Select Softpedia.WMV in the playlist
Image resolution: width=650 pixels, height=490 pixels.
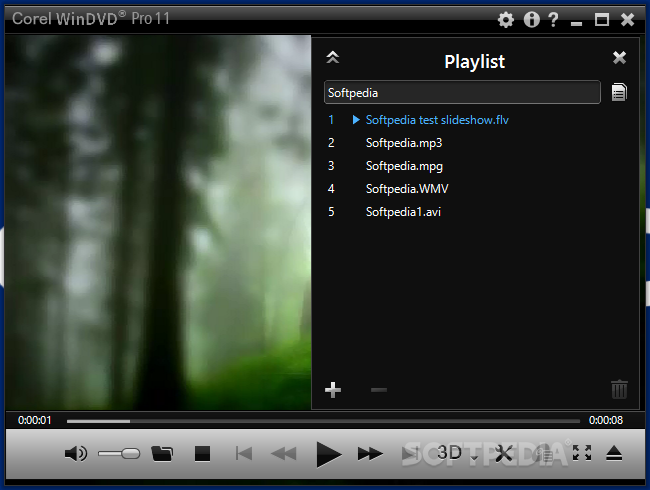[407, 189]
